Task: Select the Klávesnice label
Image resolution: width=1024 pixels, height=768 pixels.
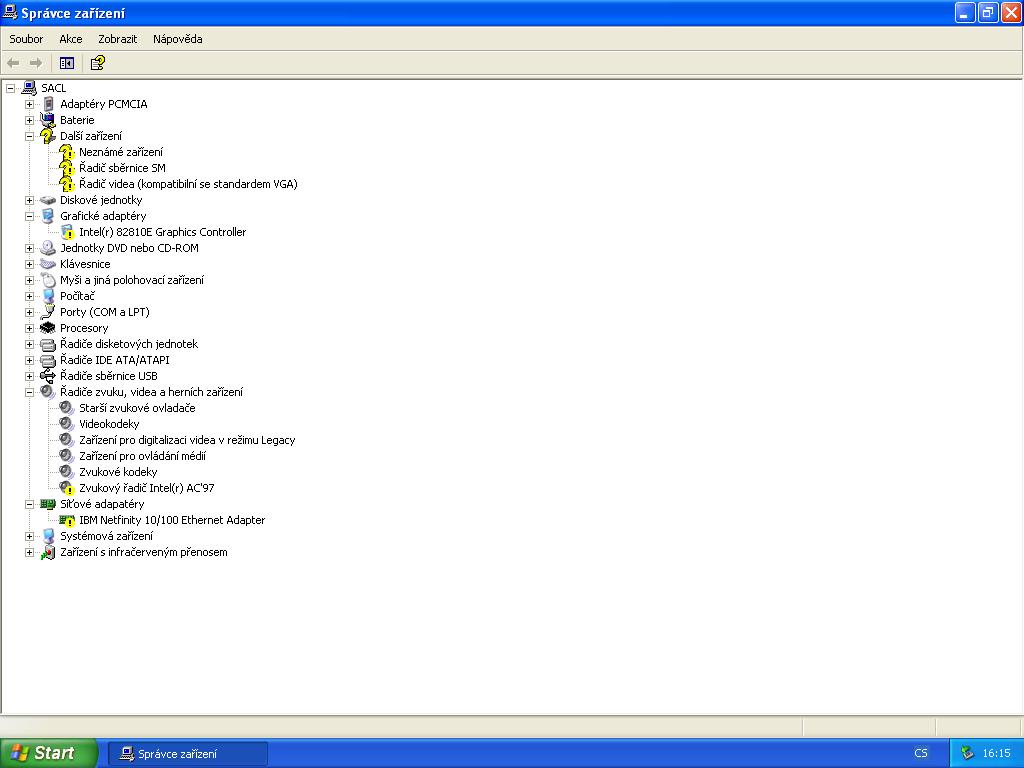Action: point(85,264)
